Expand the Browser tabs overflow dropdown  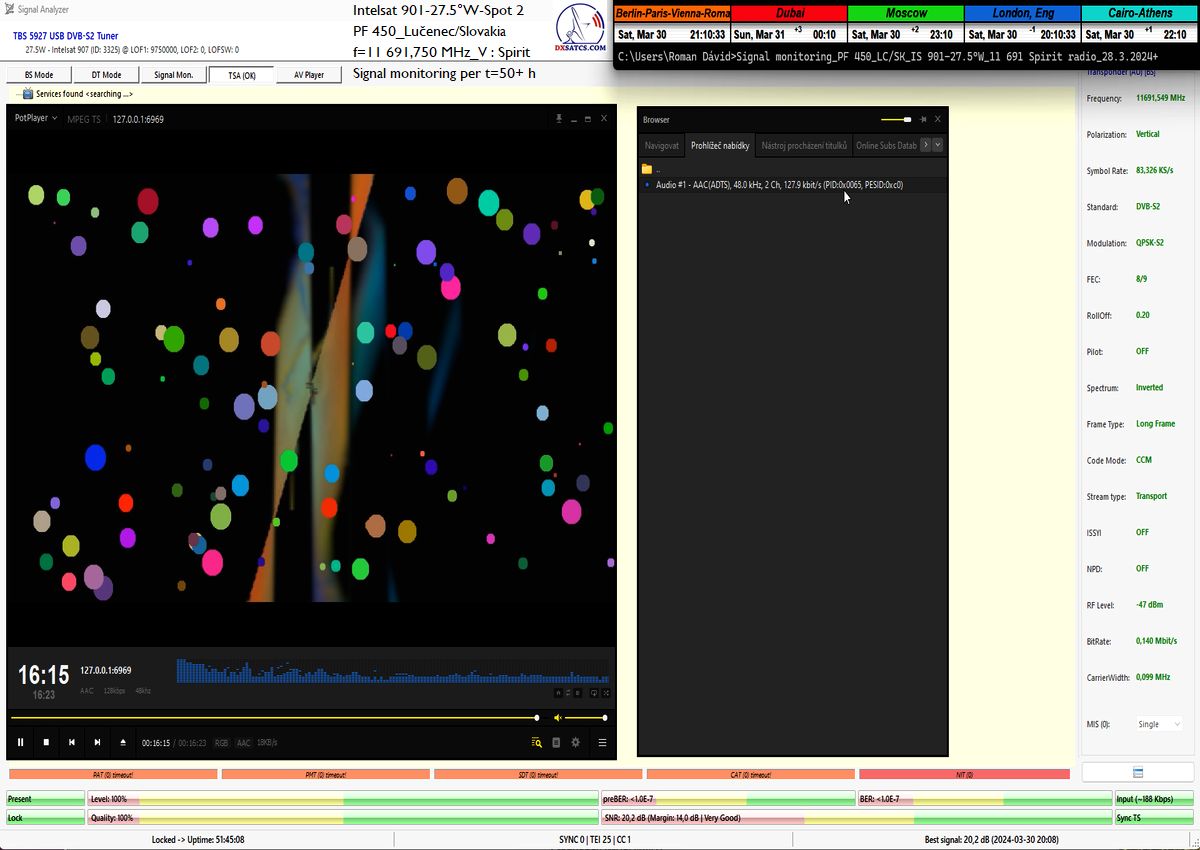[x=938, y=145]
